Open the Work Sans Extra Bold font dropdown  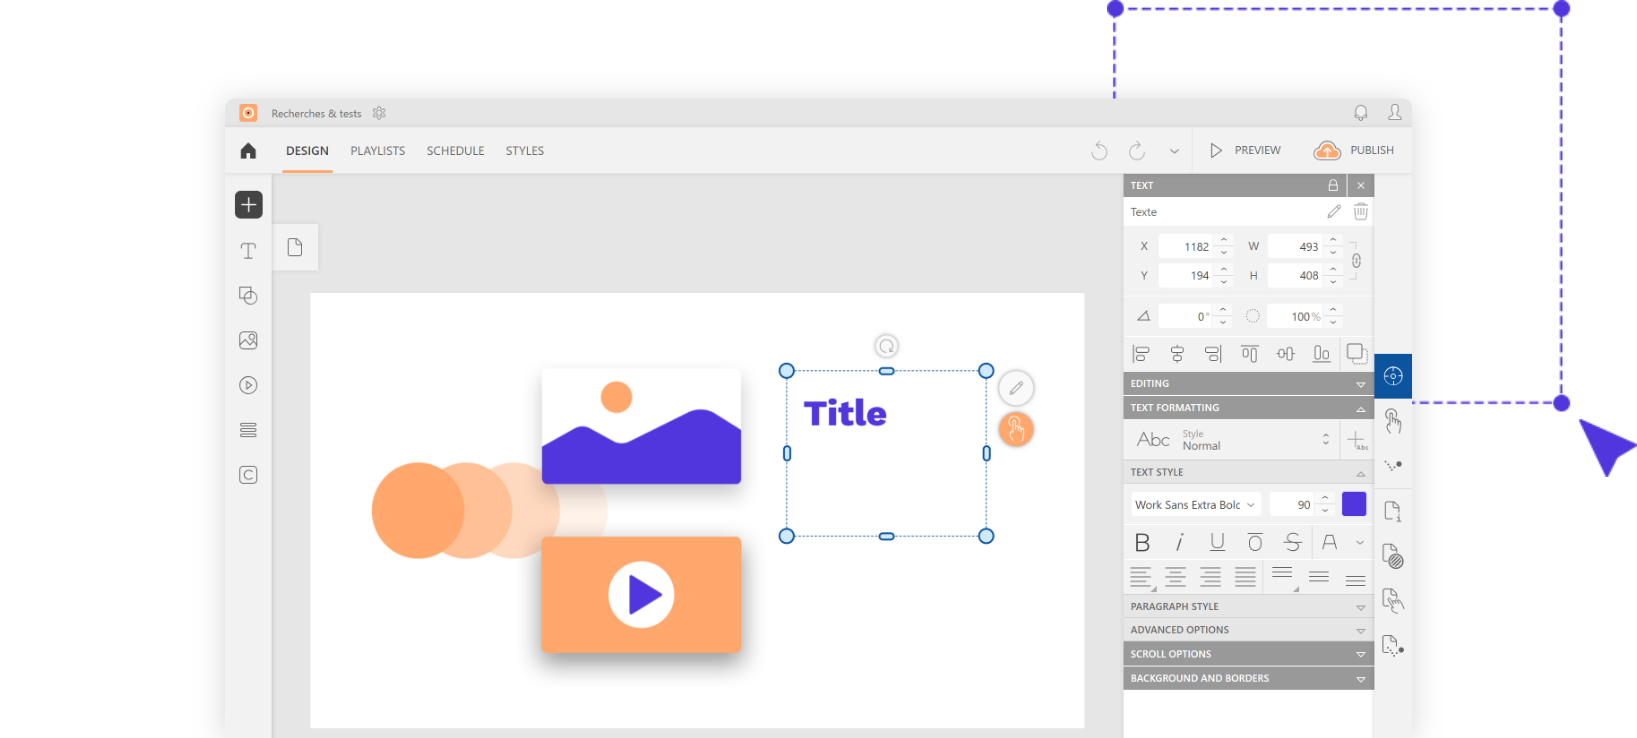pos(1195,505)
